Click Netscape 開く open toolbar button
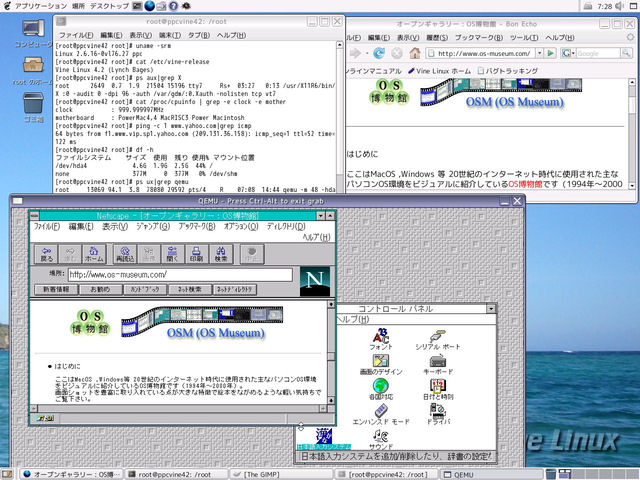This screenshot has width=640, height=480. pyautogui.click(x=173, y=254)
